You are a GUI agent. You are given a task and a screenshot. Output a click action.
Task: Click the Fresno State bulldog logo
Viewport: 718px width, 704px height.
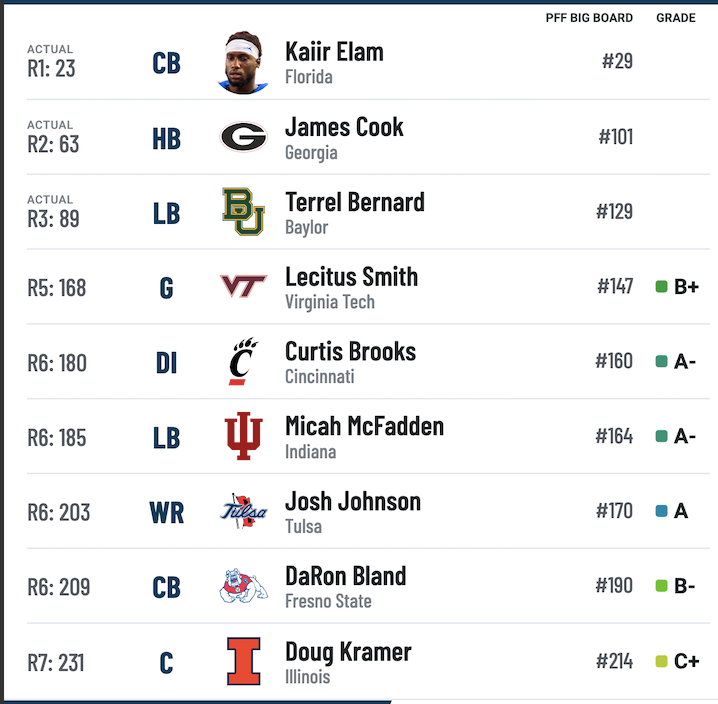click(243, 585)
